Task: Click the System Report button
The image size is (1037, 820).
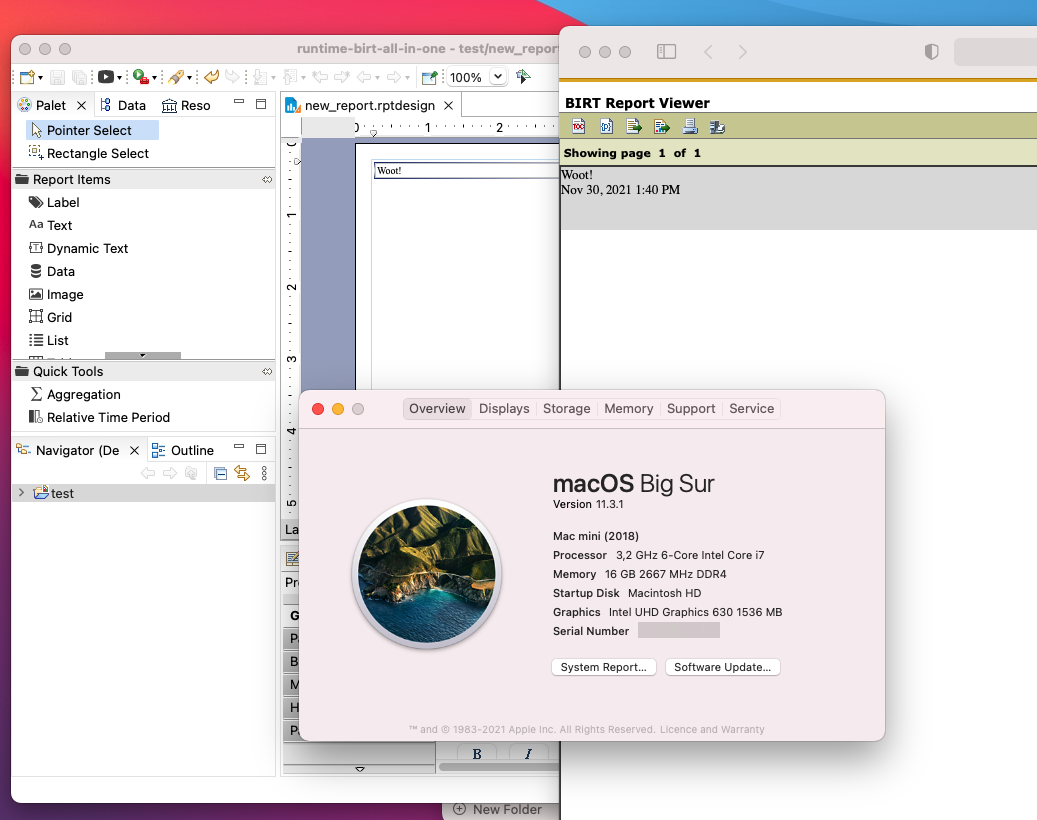Action: pos(603,667)
